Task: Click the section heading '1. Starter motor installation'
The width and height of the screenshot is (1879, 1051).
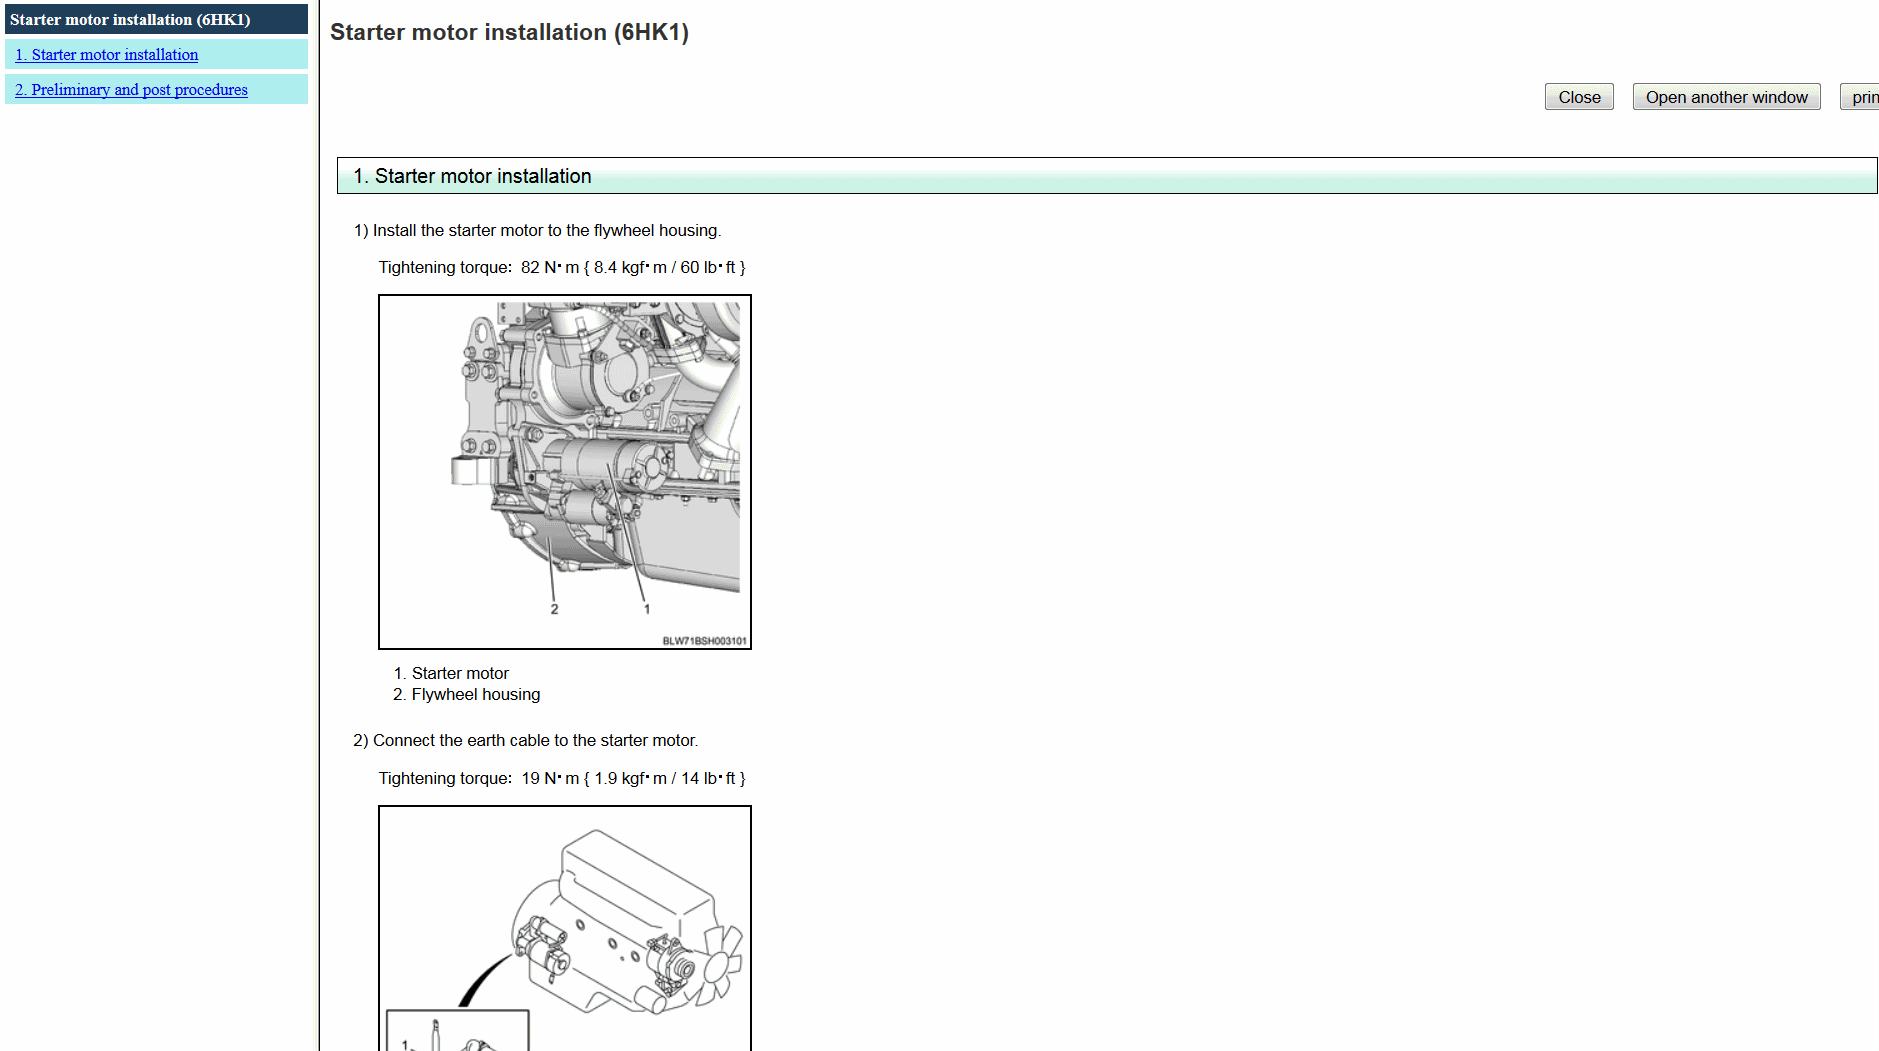Action: [x=1107, y=176]
